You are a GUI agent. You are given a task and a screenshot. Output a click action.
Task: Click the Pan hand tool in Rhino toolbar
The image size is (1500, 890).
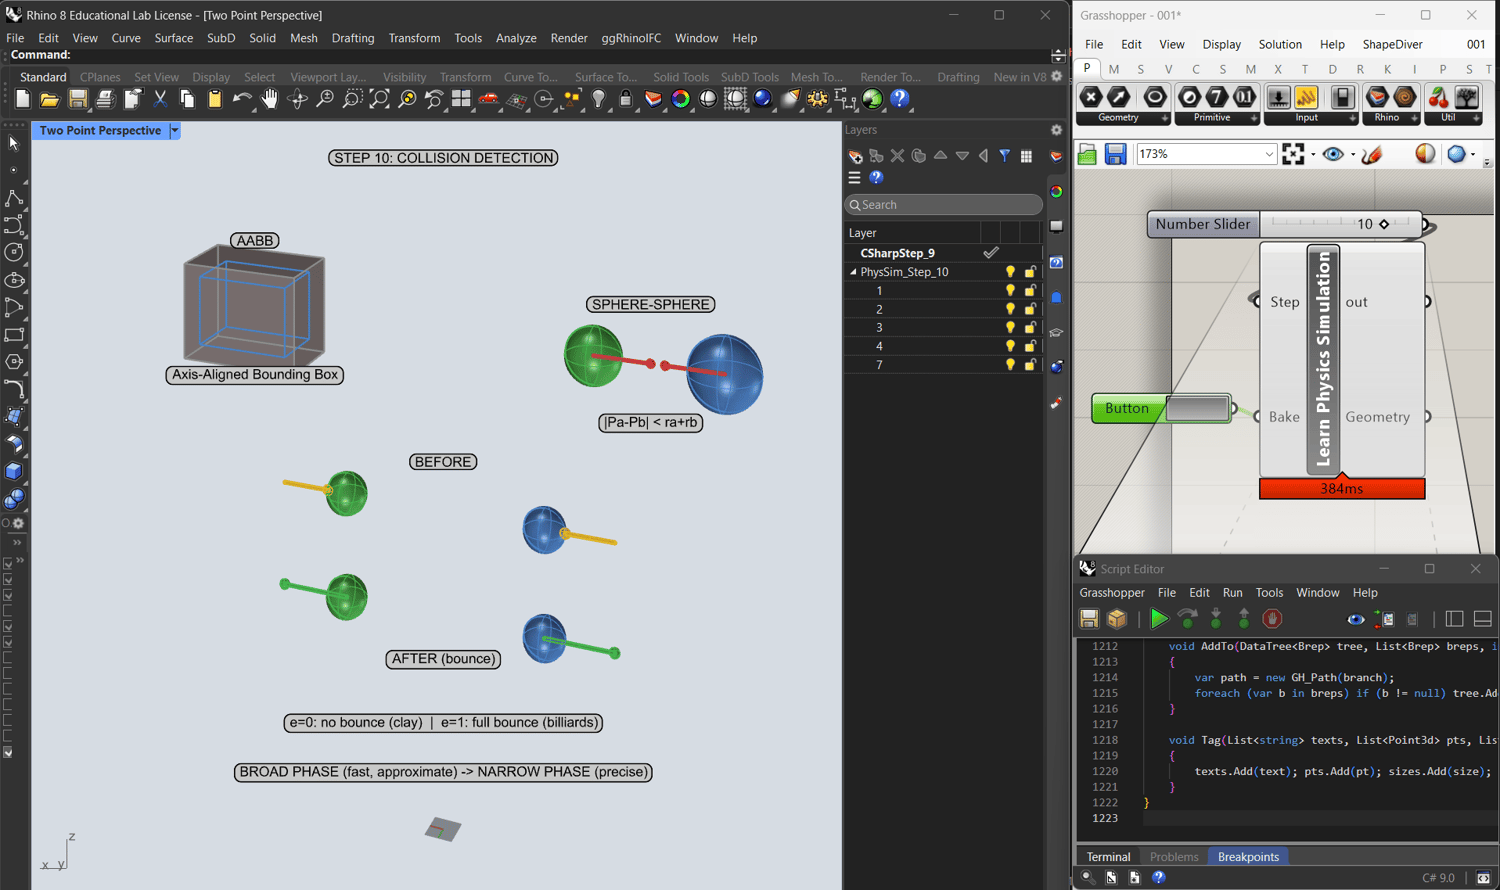pyautogui.click(x=269, y=99)
